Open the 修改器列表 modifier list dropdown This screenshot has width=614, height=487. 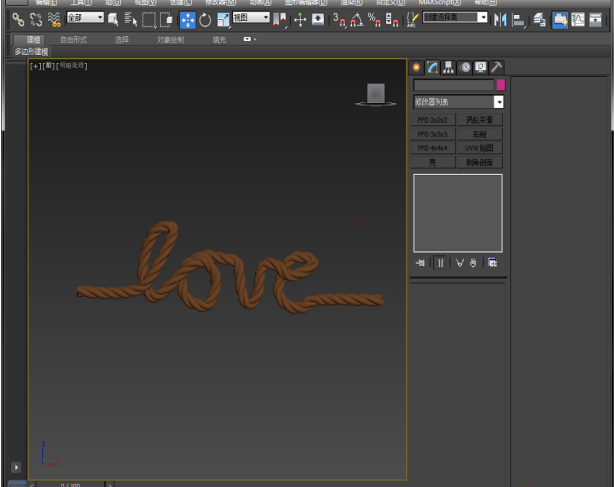pyautogui.click(x=458, y=102)
